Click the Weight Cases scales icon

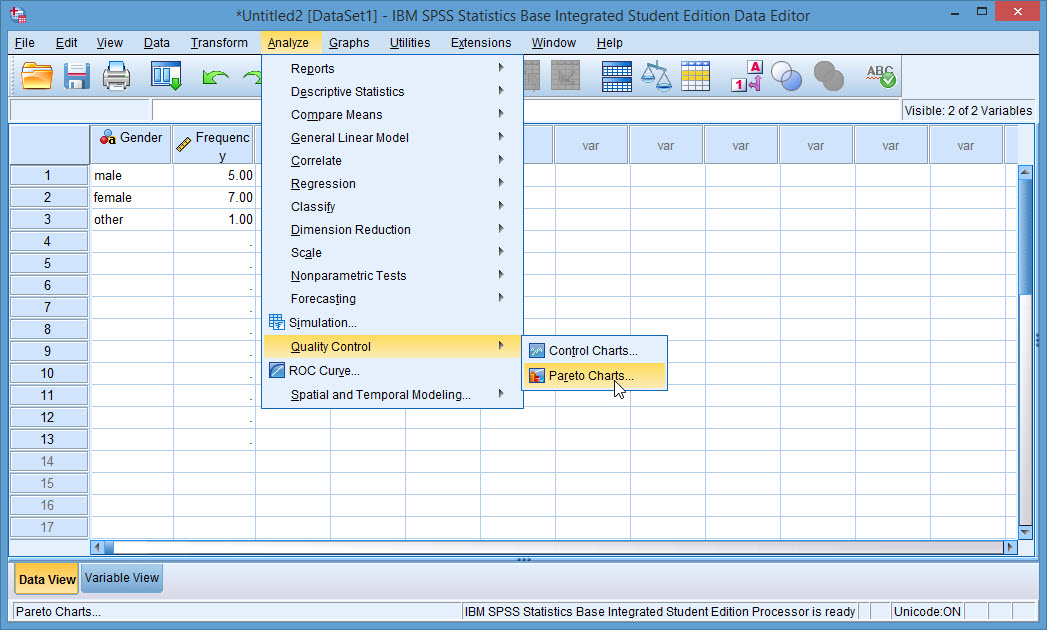656,76
